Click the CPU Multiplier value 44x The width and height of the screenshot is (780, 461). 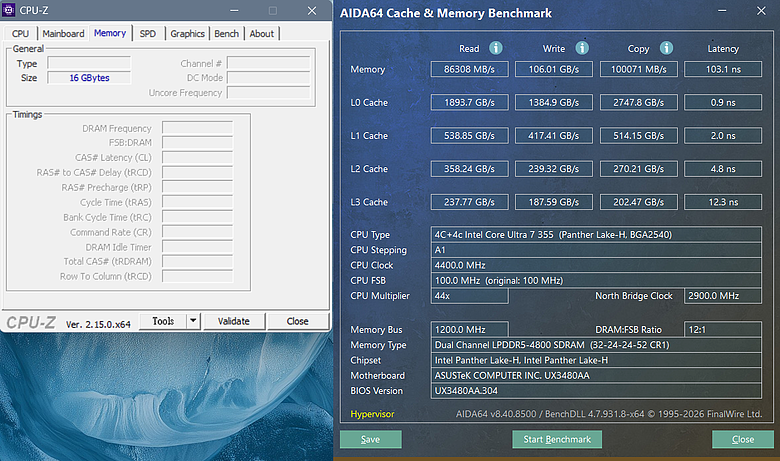(470, 296)
